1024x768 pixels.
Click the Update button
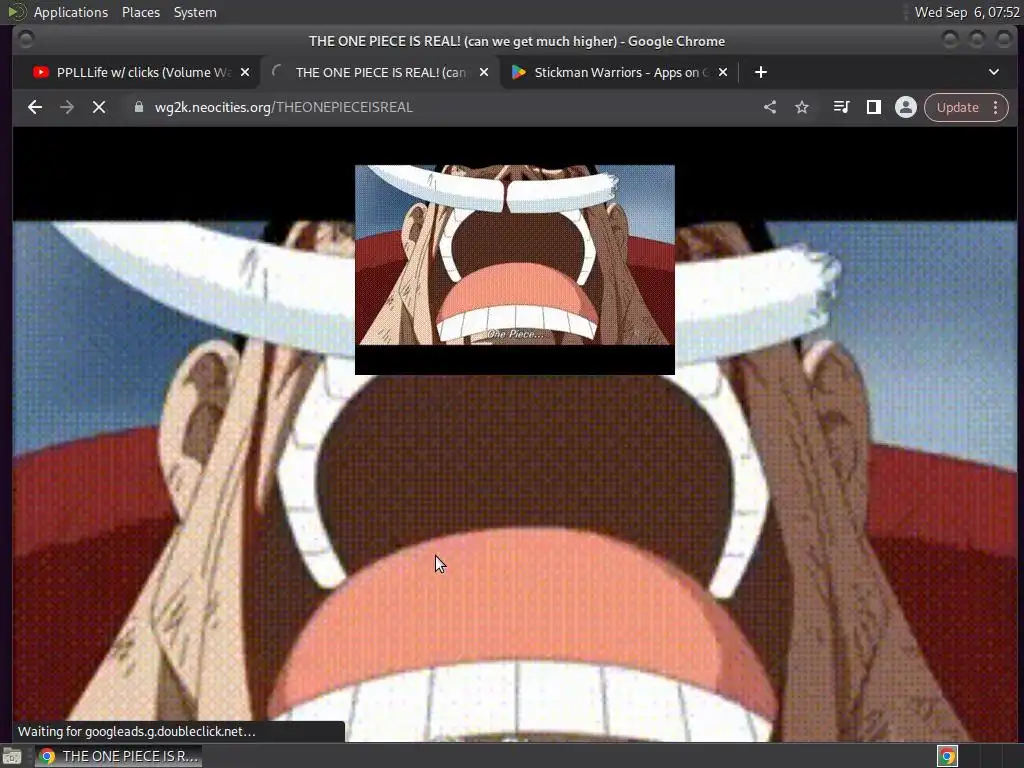click(957, 107)
